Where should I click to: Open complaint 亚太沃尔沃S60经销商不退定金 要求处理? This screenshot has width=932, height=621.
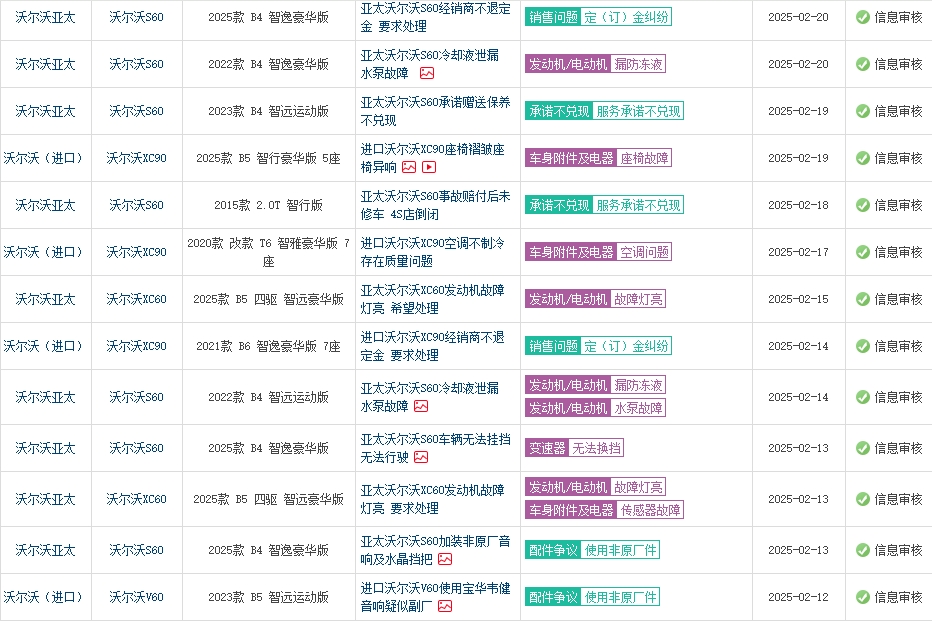point(435,17)
